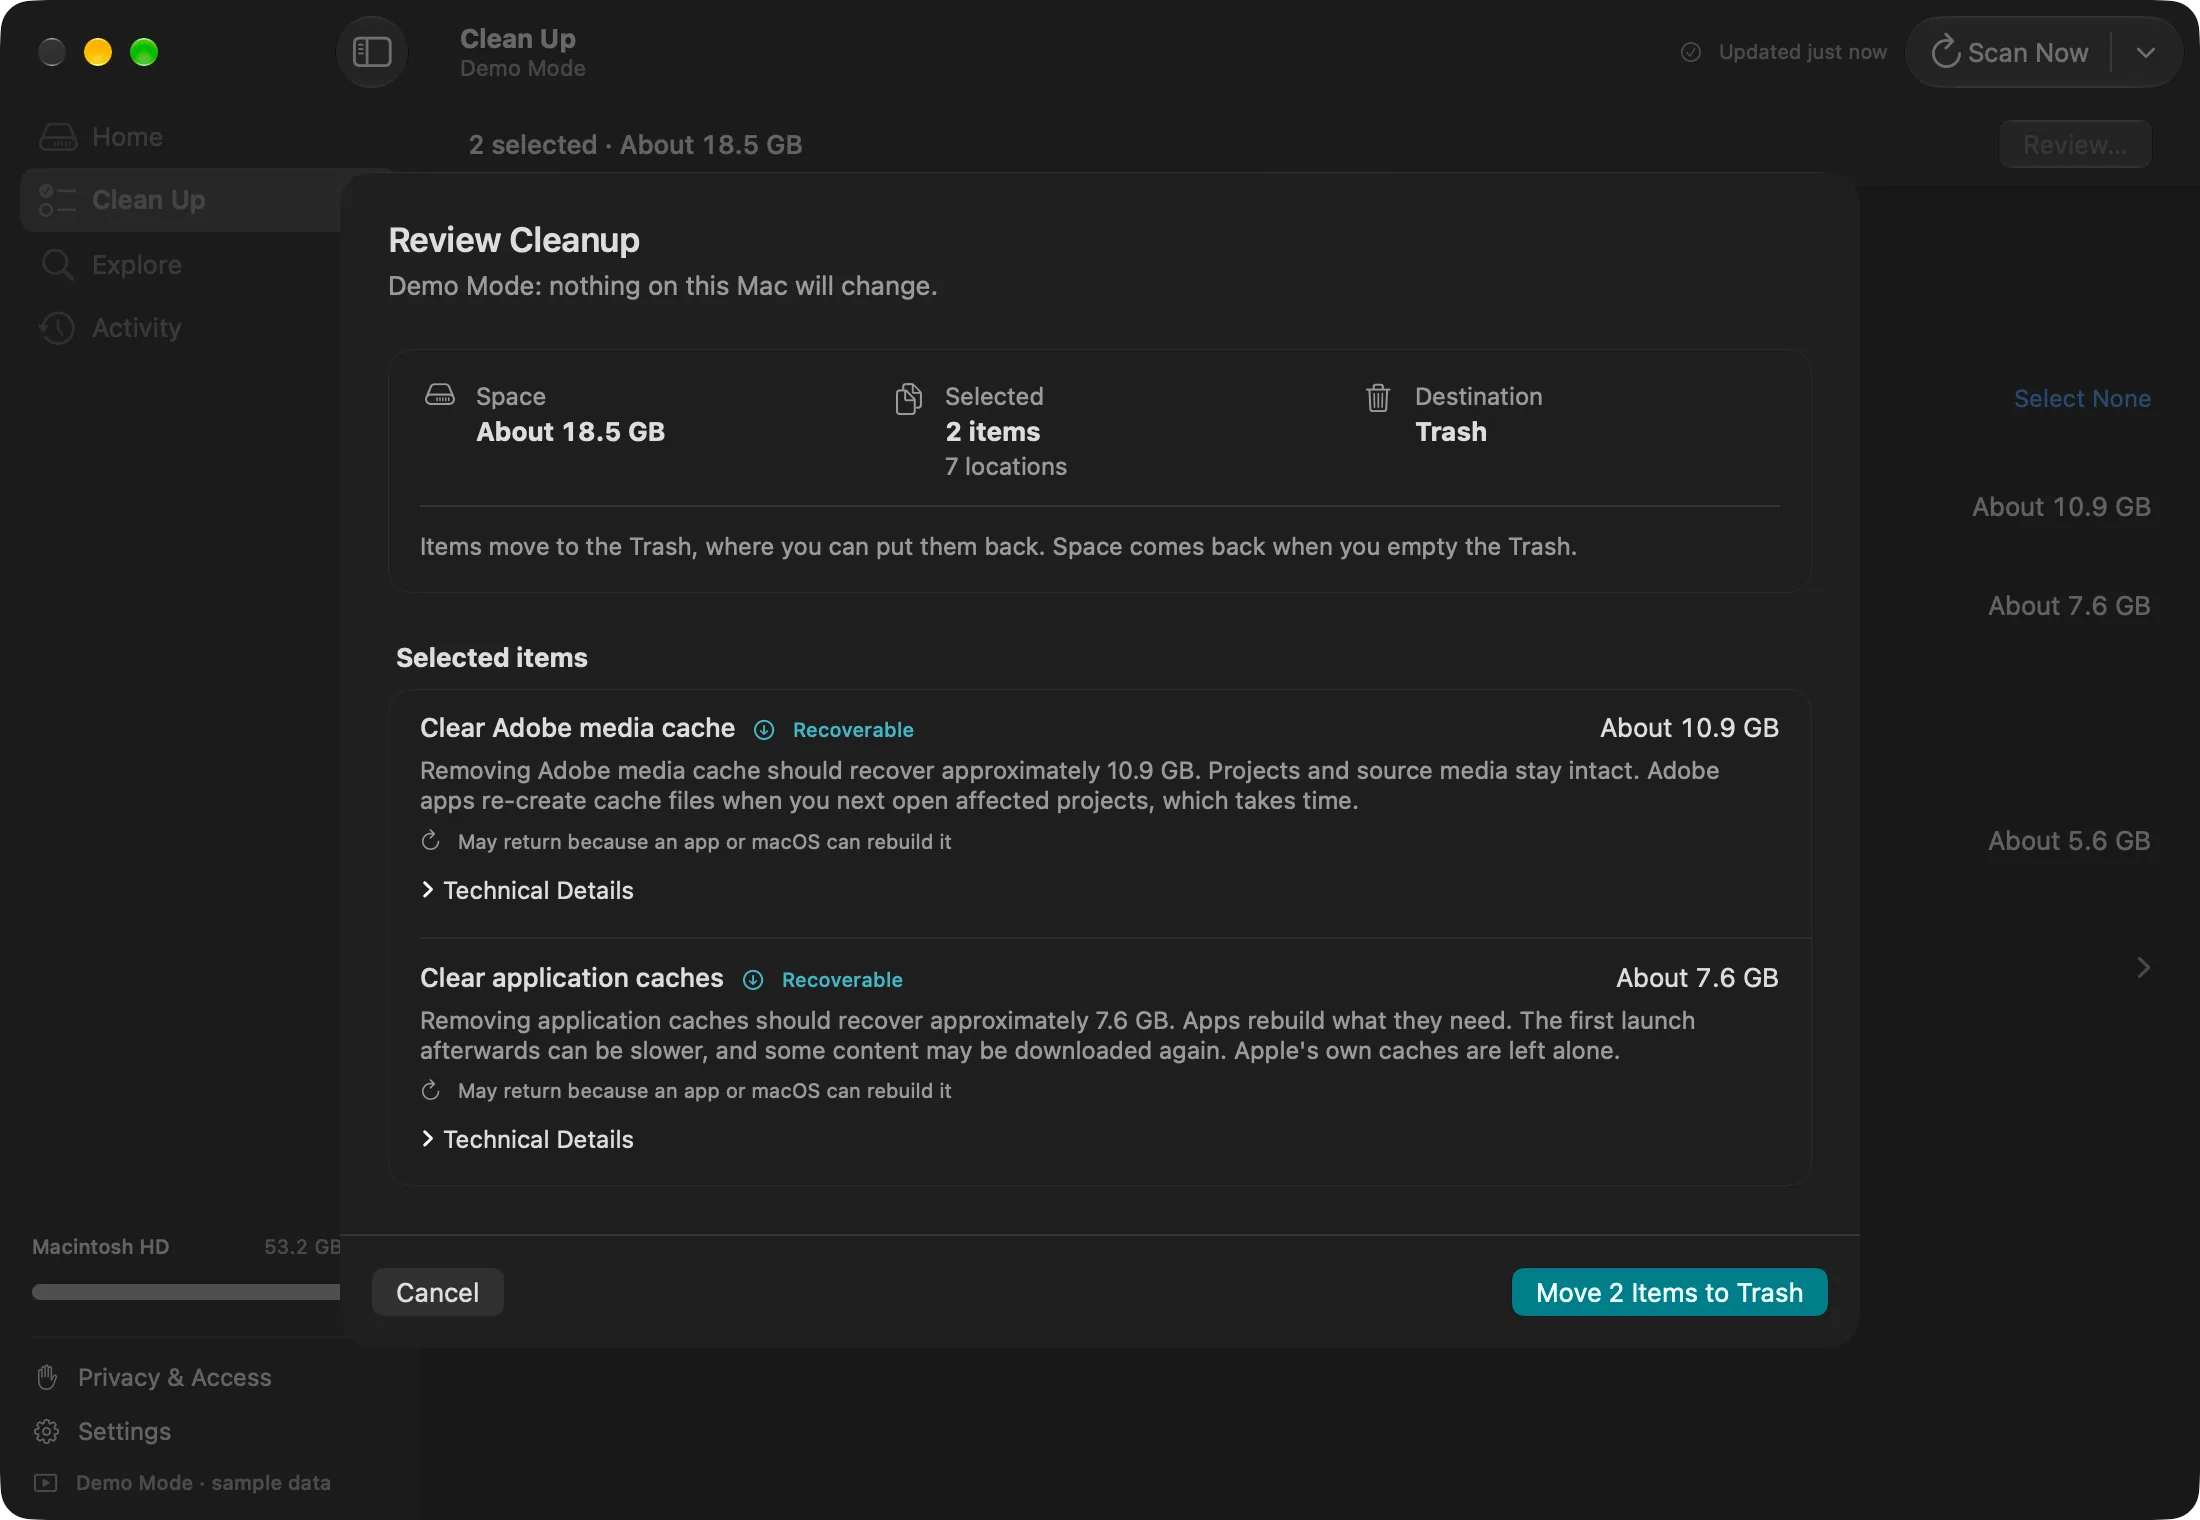
Task: Go to Explore in the sidebar
Action: 180,264
